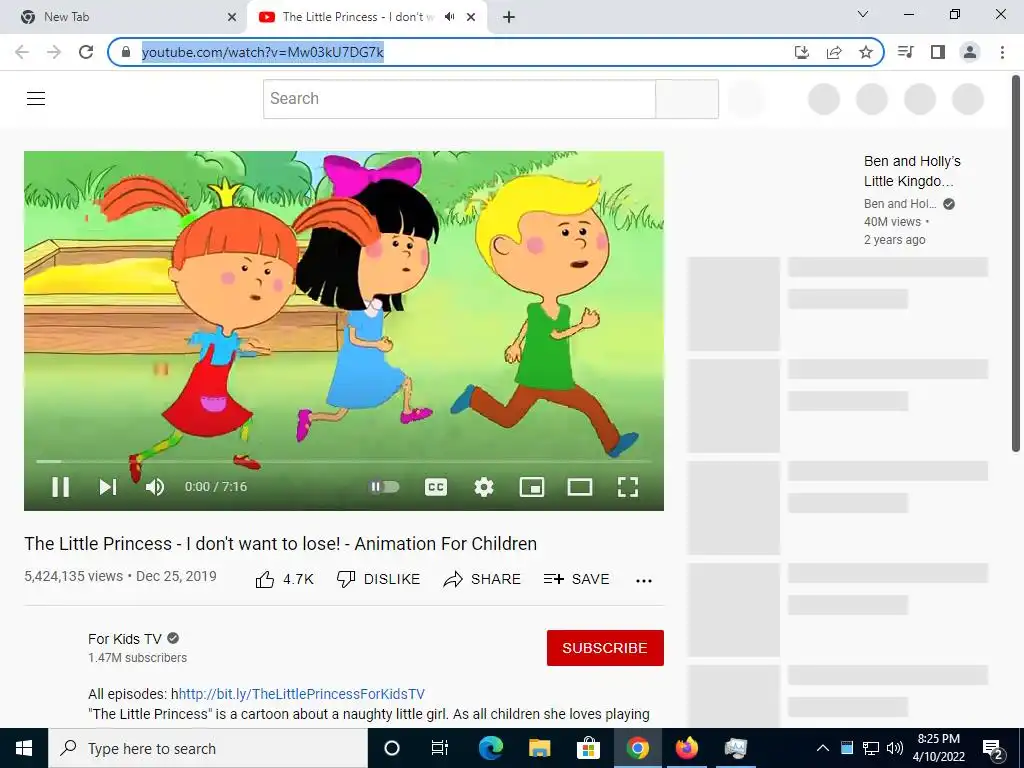Viewport: 1024px width, 768px height.
Task: Reload the current page
Action: (86, 52)
